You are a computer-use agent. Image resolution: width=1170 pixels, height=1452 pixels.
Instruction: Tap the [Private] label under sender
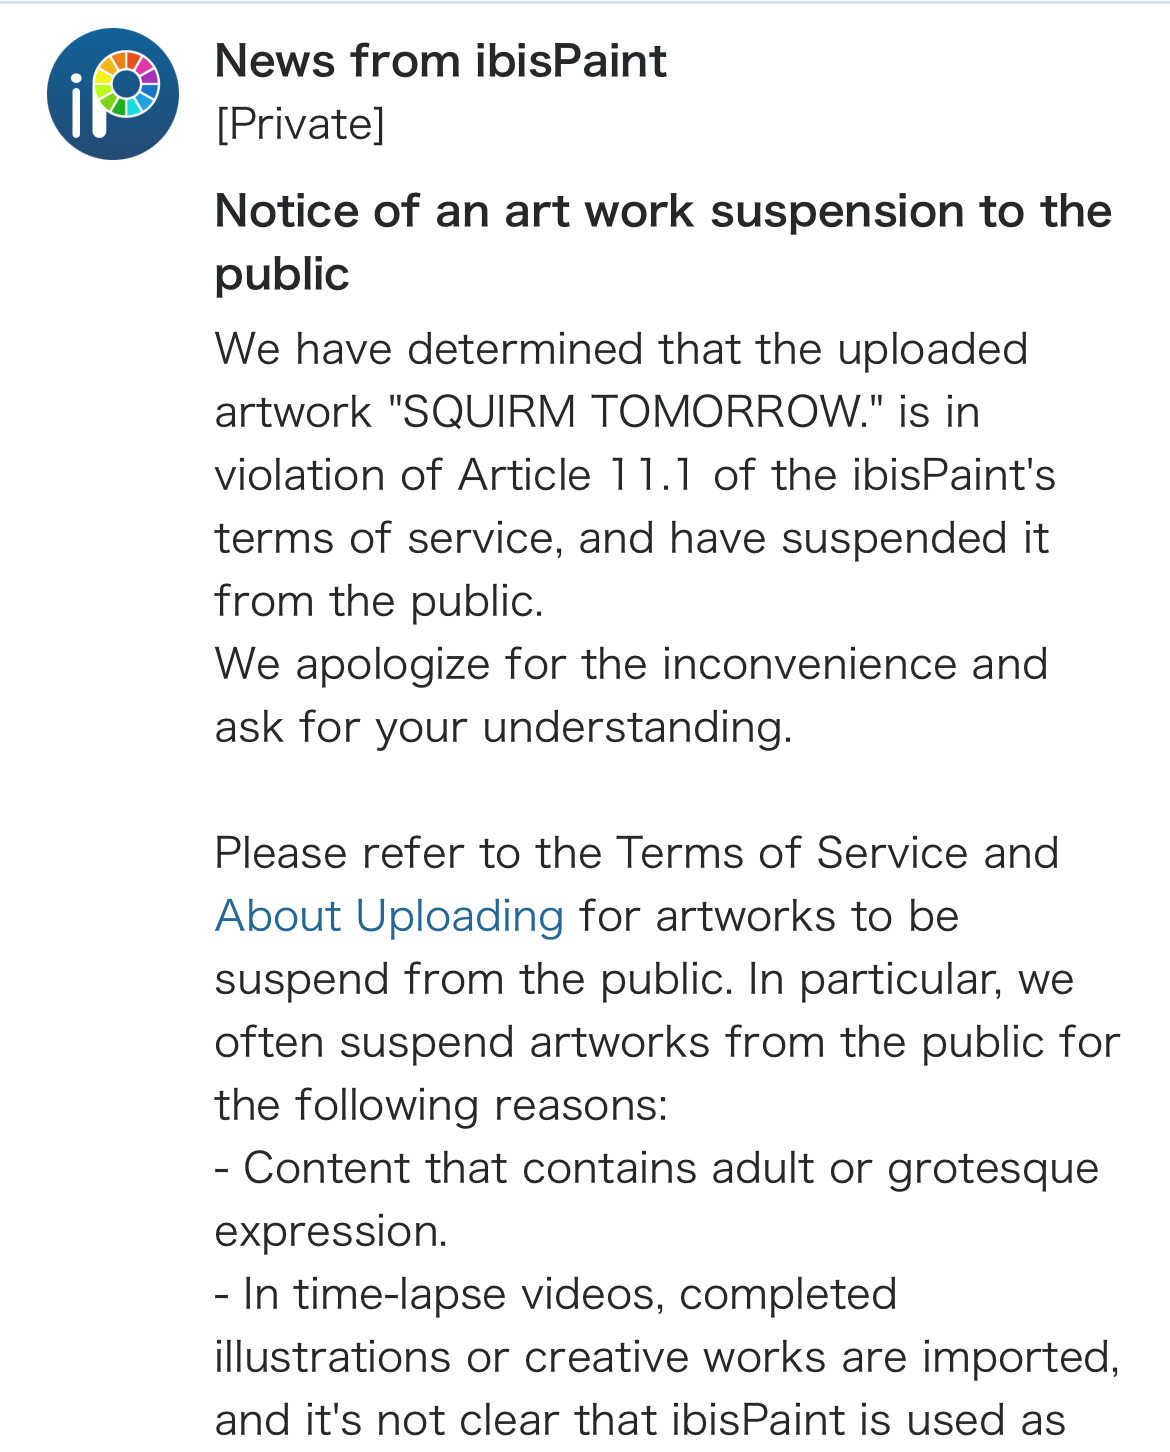[300, 125]
